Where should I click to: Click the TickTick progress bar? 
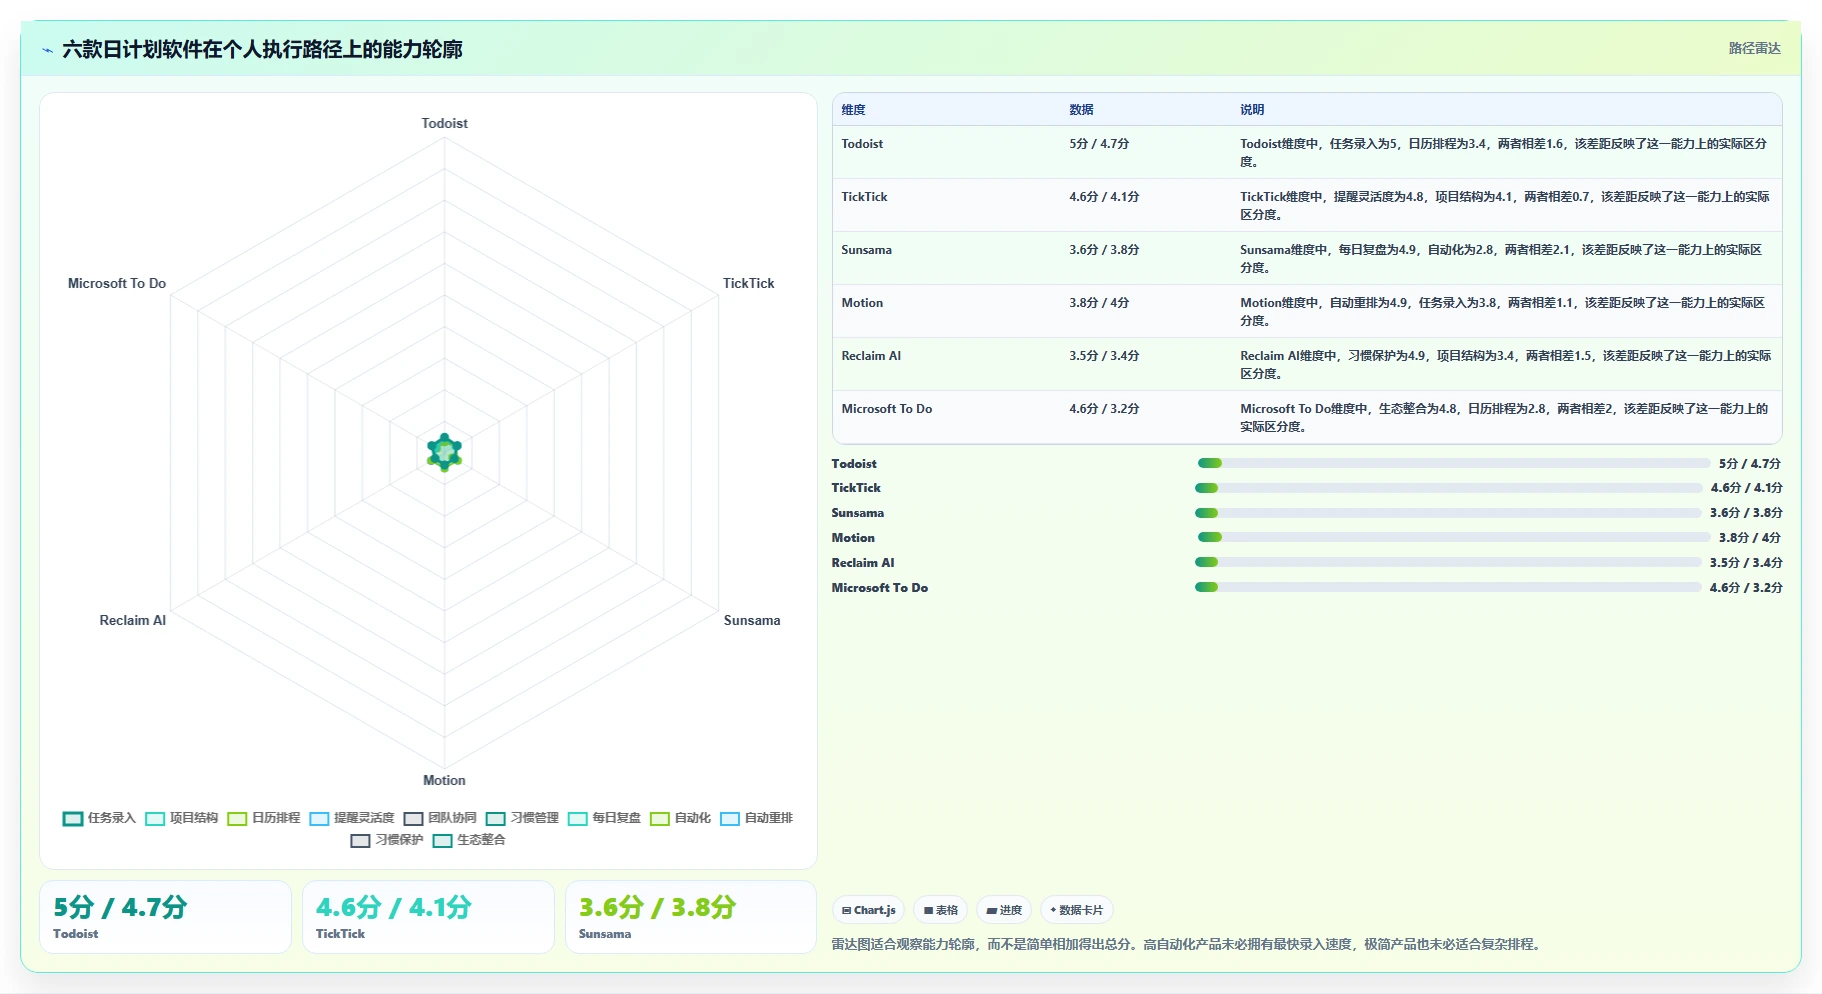pyautogui.click(x=1449, y=488)
